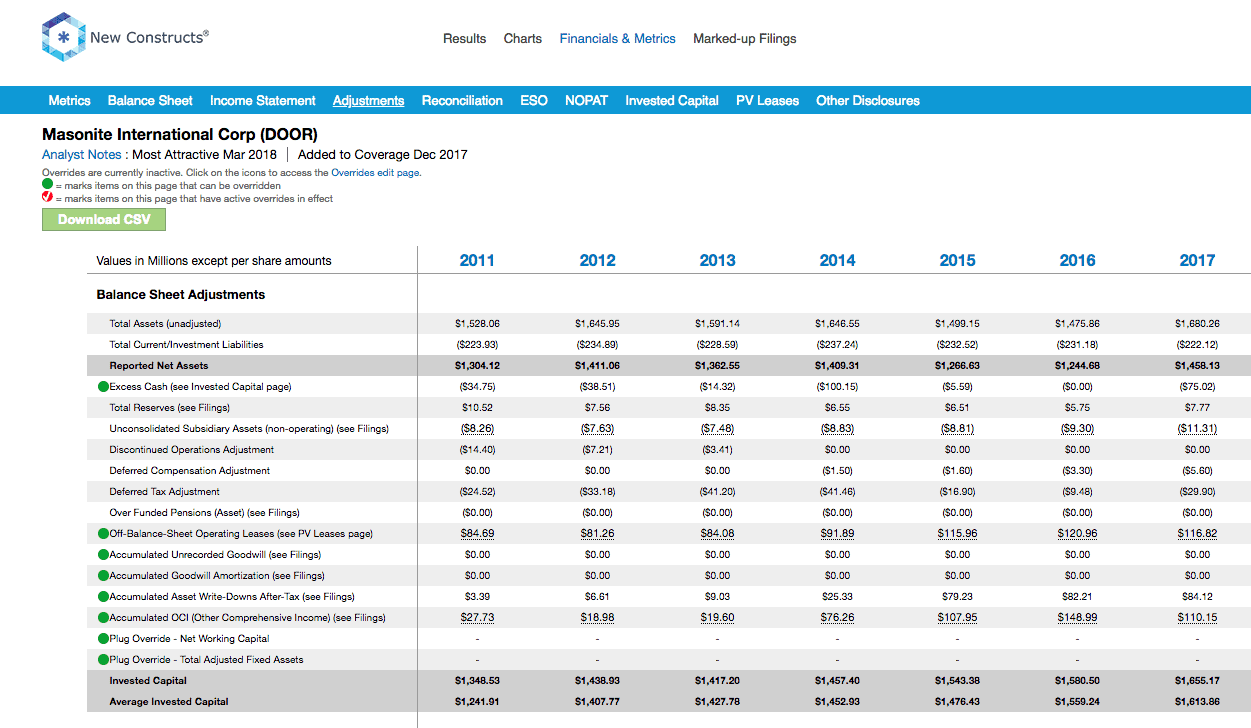Open the 2015 column header link
This screenshot has width=1251, height=728.
pyautogui.click(x=957, y=260)
